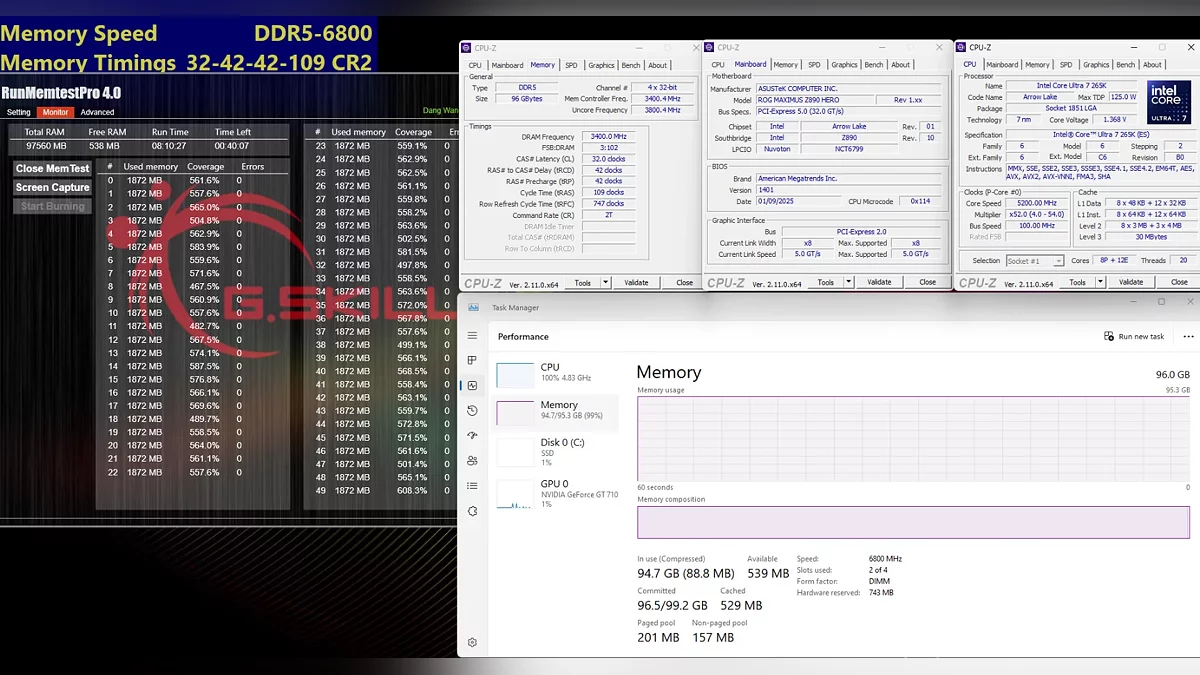Click the Close Mem Test button
Screen dimensions: 1200x675
coord(52,168)
